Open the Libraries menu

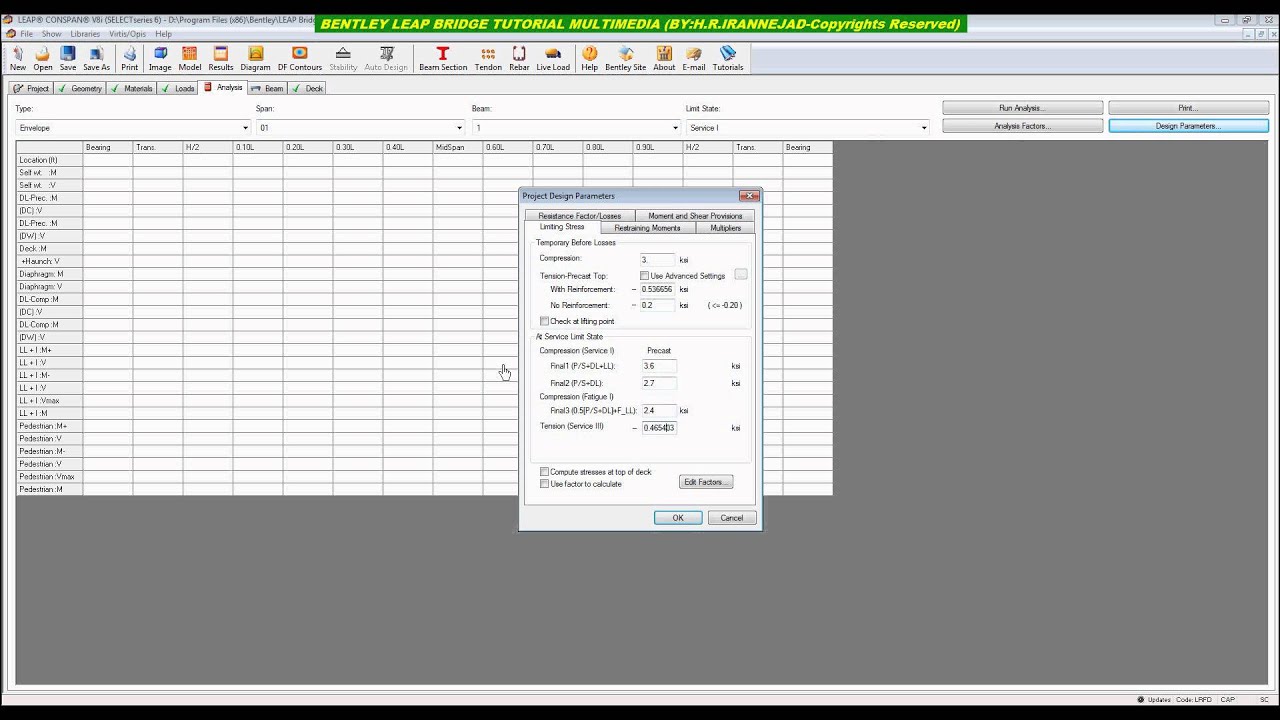point(85,34)
